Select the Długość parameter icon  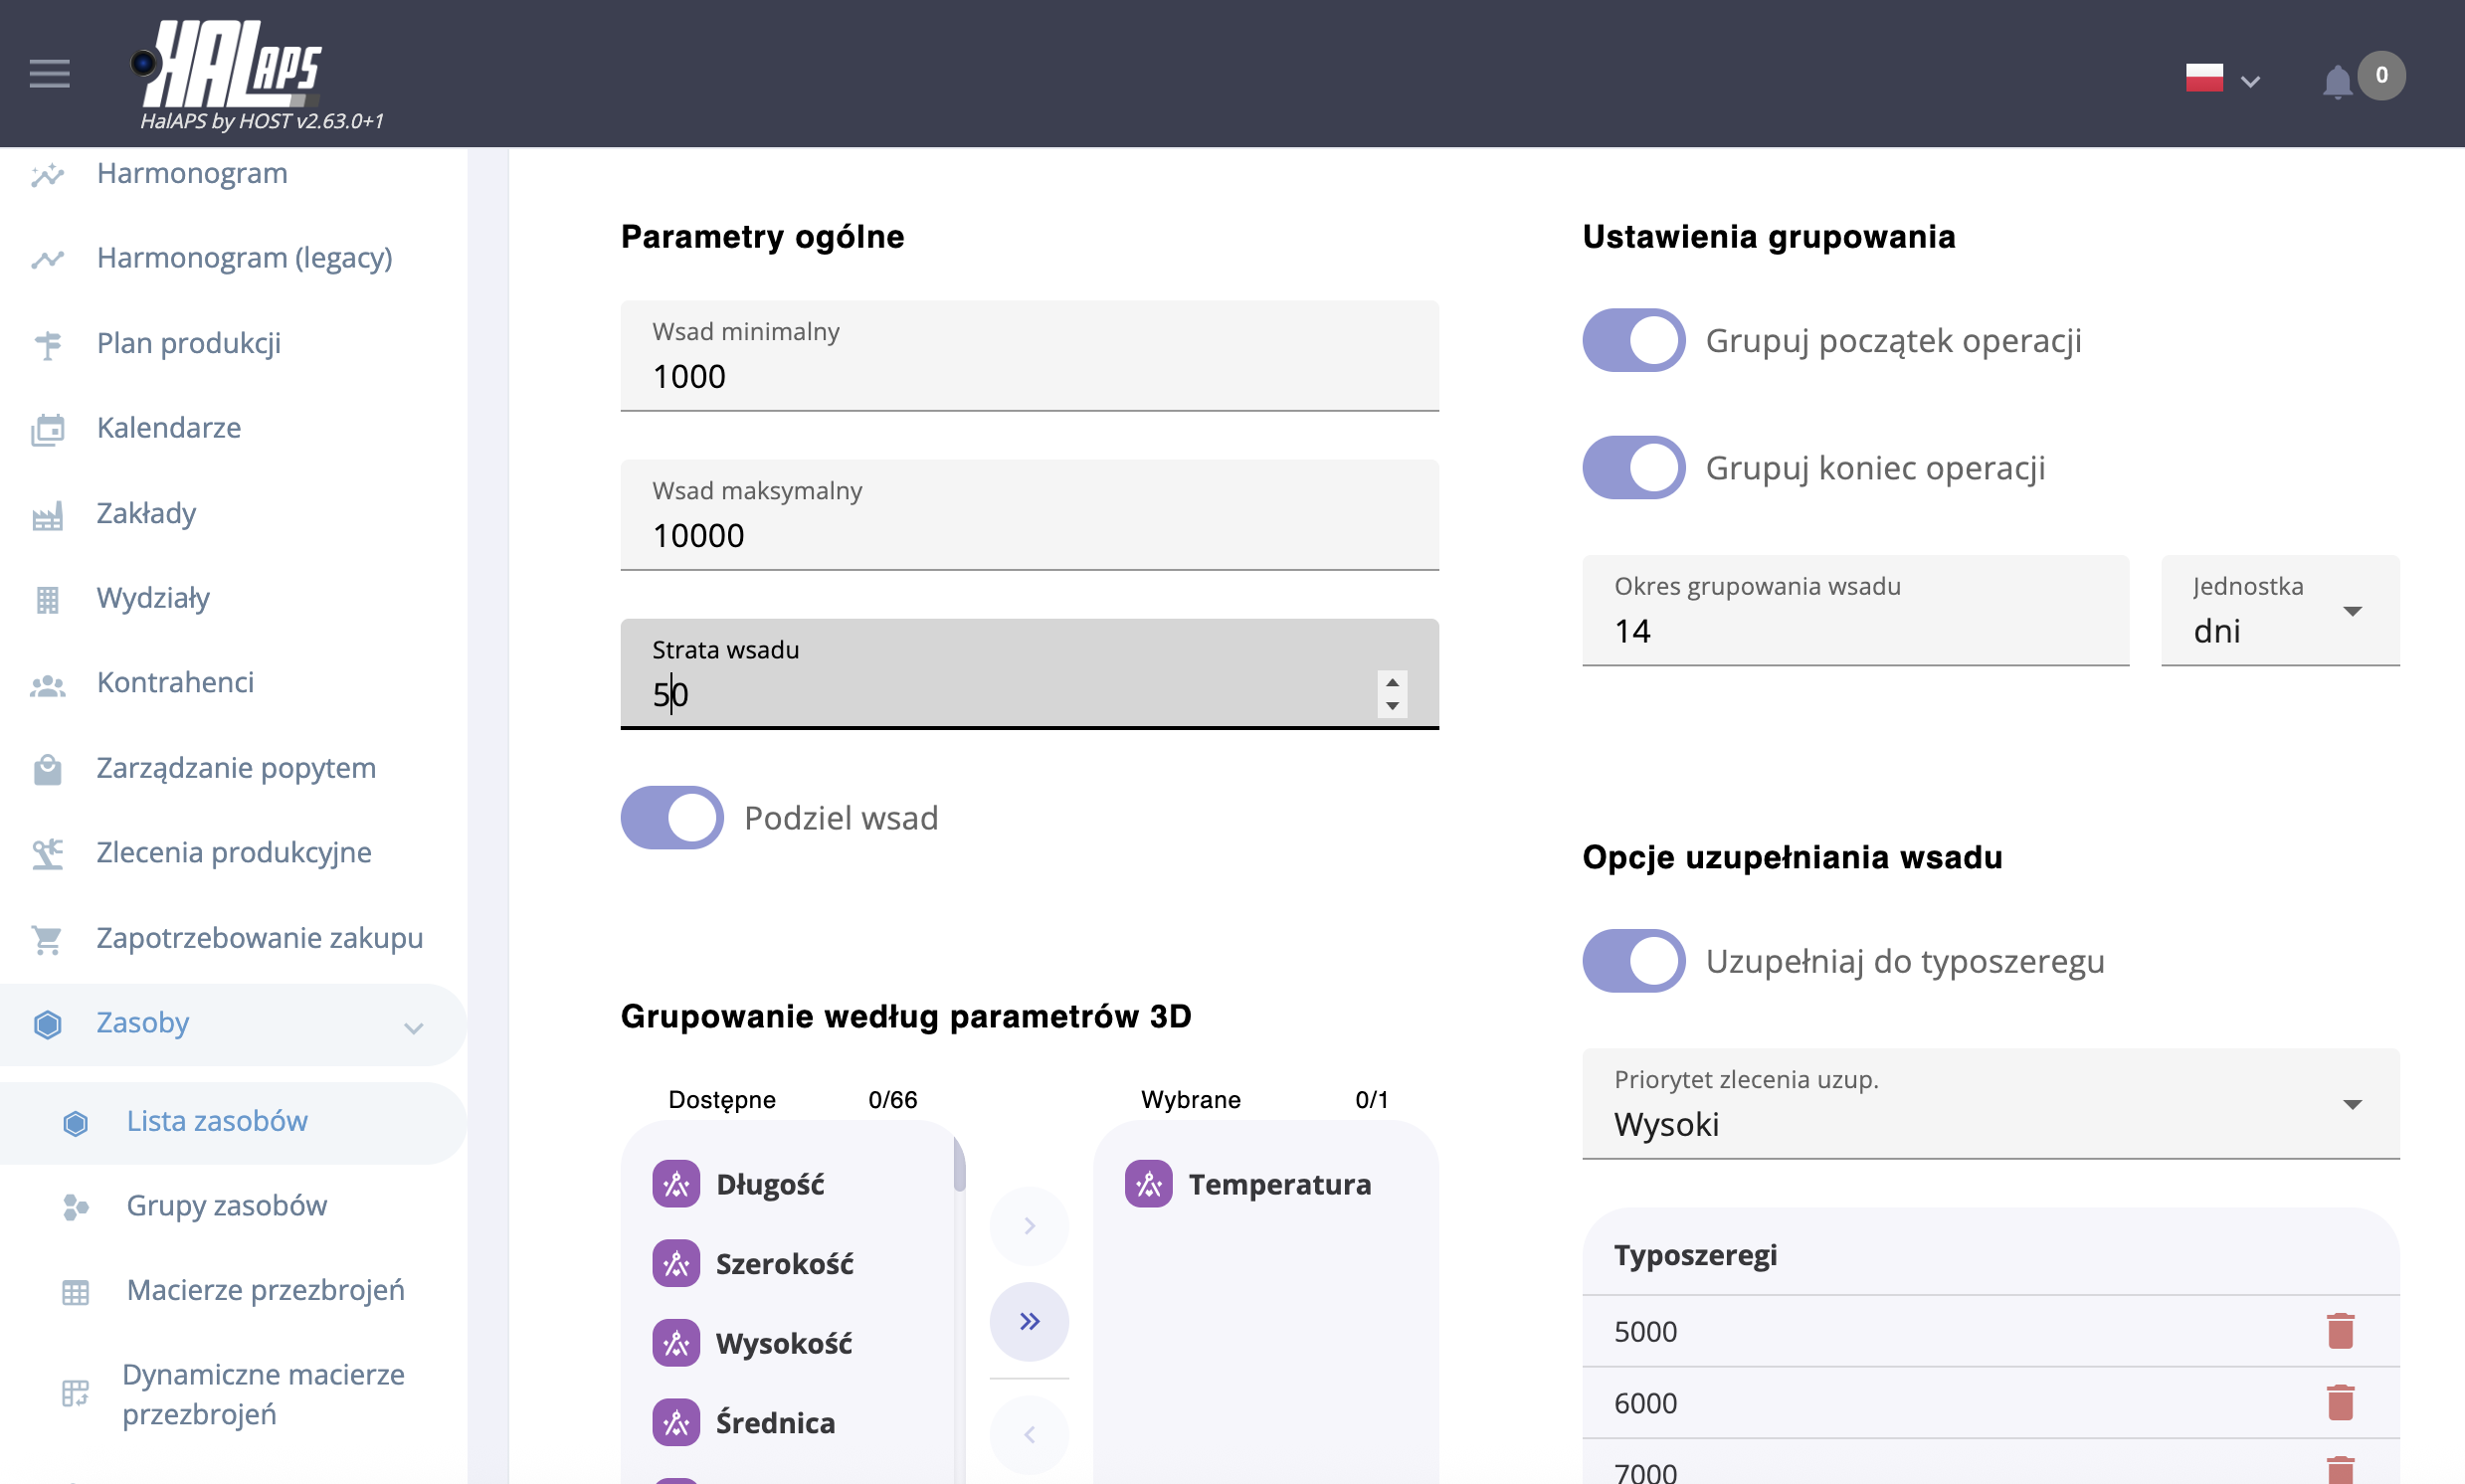(676, 1185)
